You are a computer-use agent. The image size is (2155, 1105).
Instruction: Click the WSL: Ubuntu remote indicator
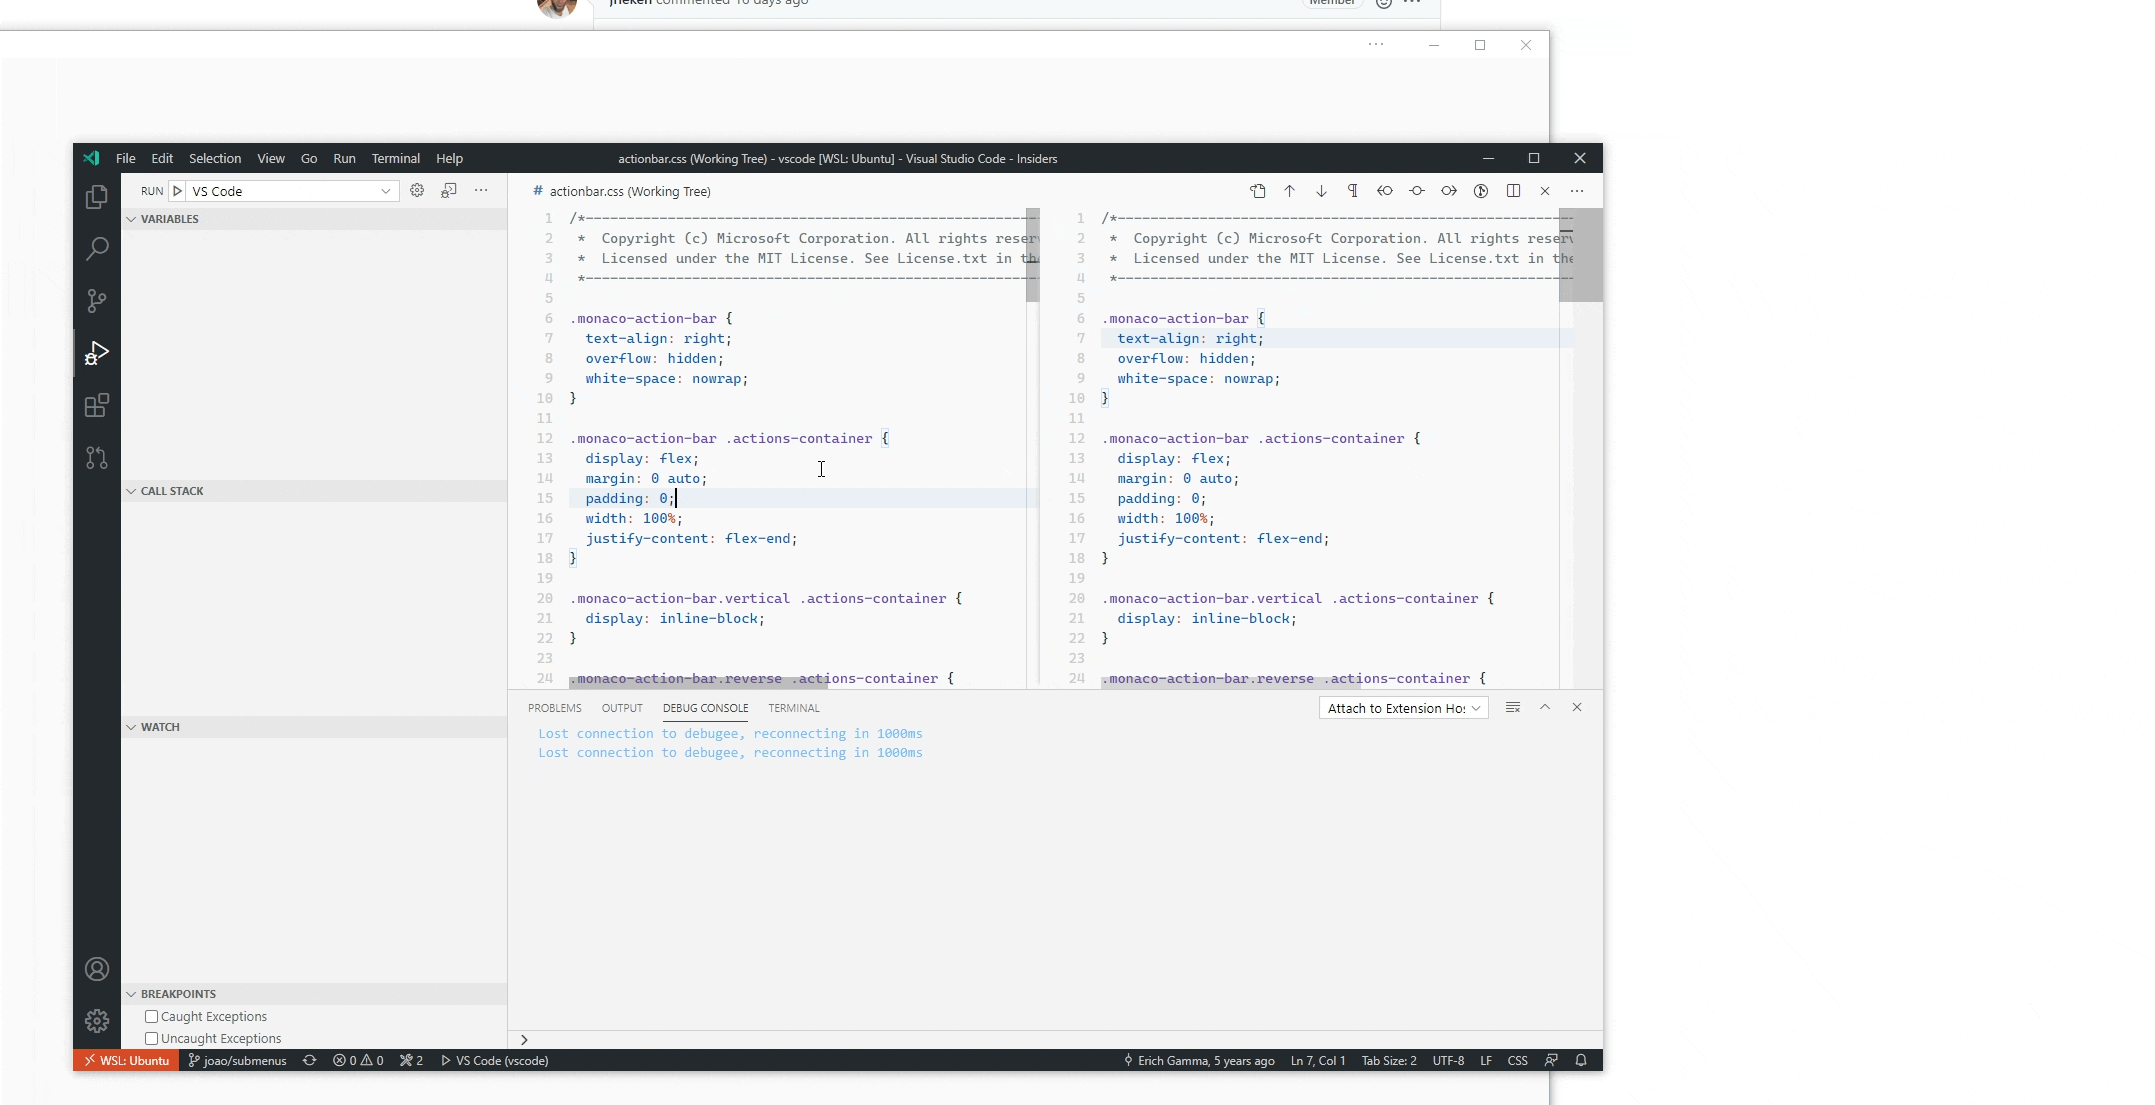[126, 1060]
